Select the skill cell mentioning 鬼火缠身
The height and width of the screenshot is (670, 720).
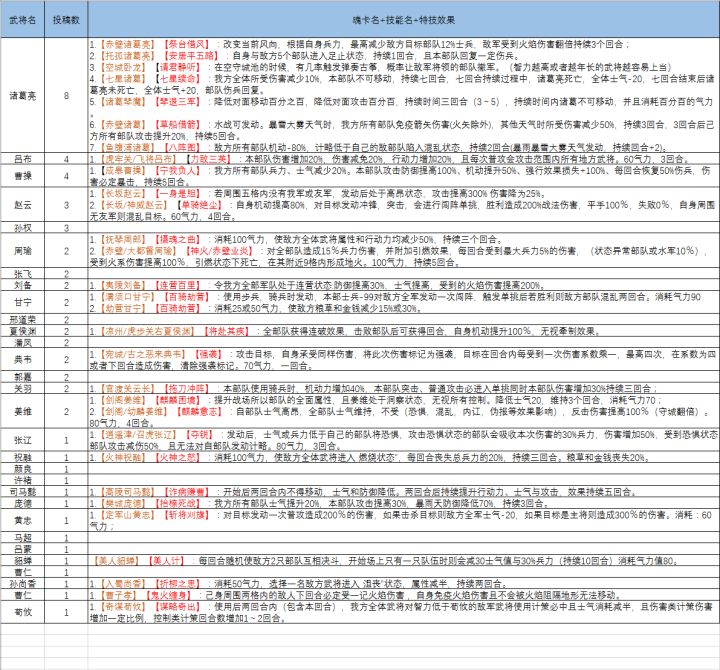[x=404, y=595]
